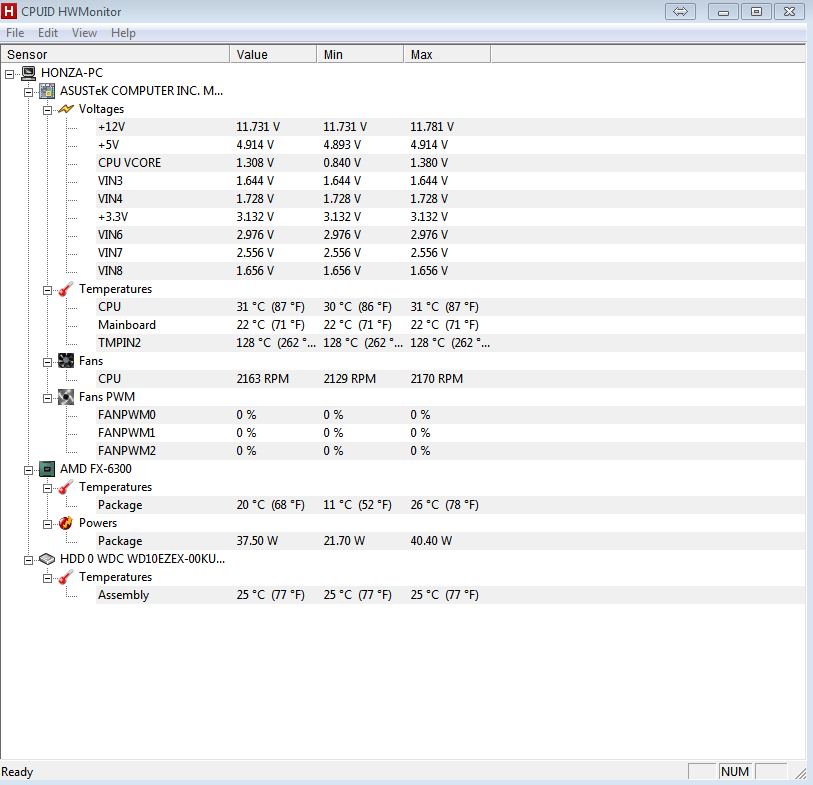Open the Help menu
813x785 pixels.
(123, 33)
